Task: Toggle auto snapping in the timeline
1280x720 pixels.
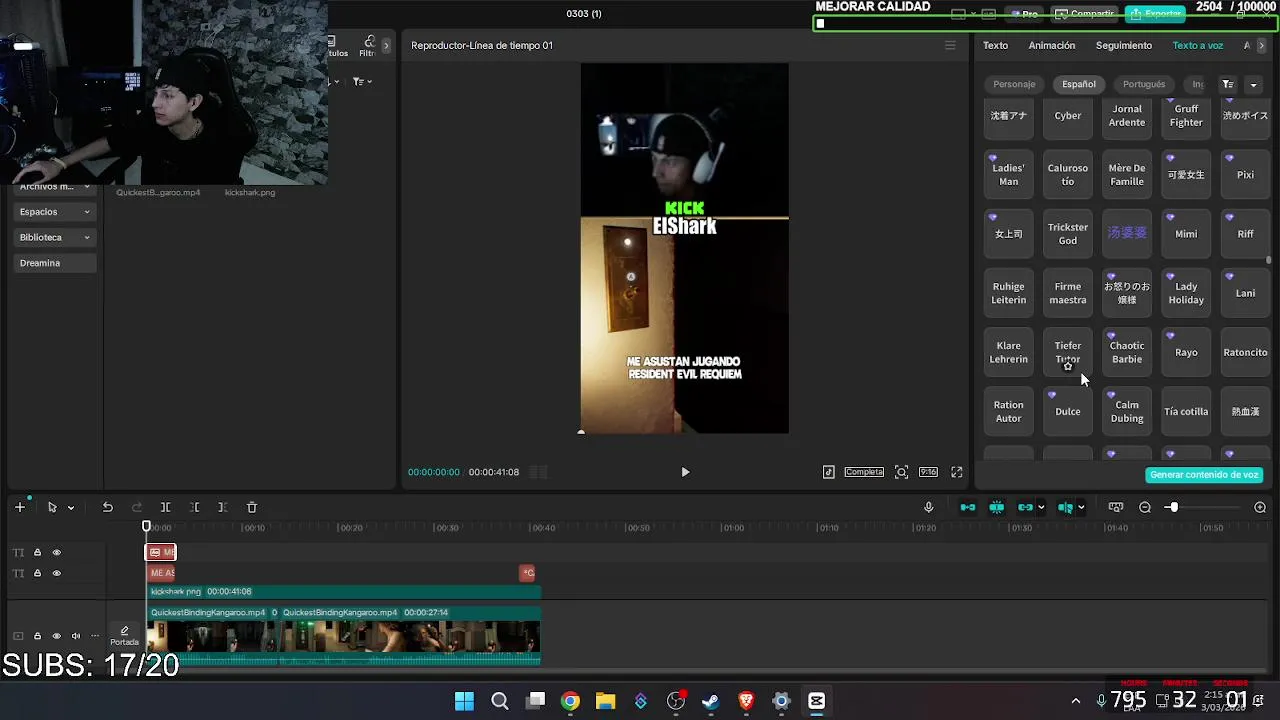Action: click(997, 507)
